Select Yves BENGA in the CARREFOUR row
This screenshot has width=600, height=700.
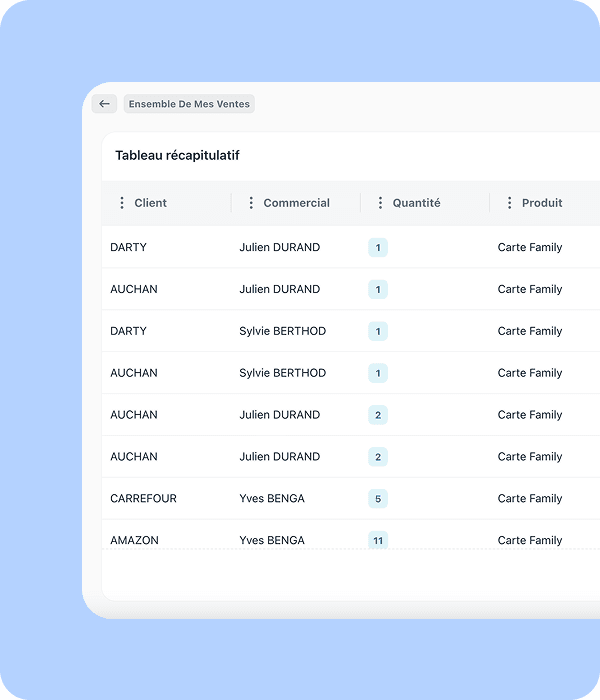pos(272,498)
